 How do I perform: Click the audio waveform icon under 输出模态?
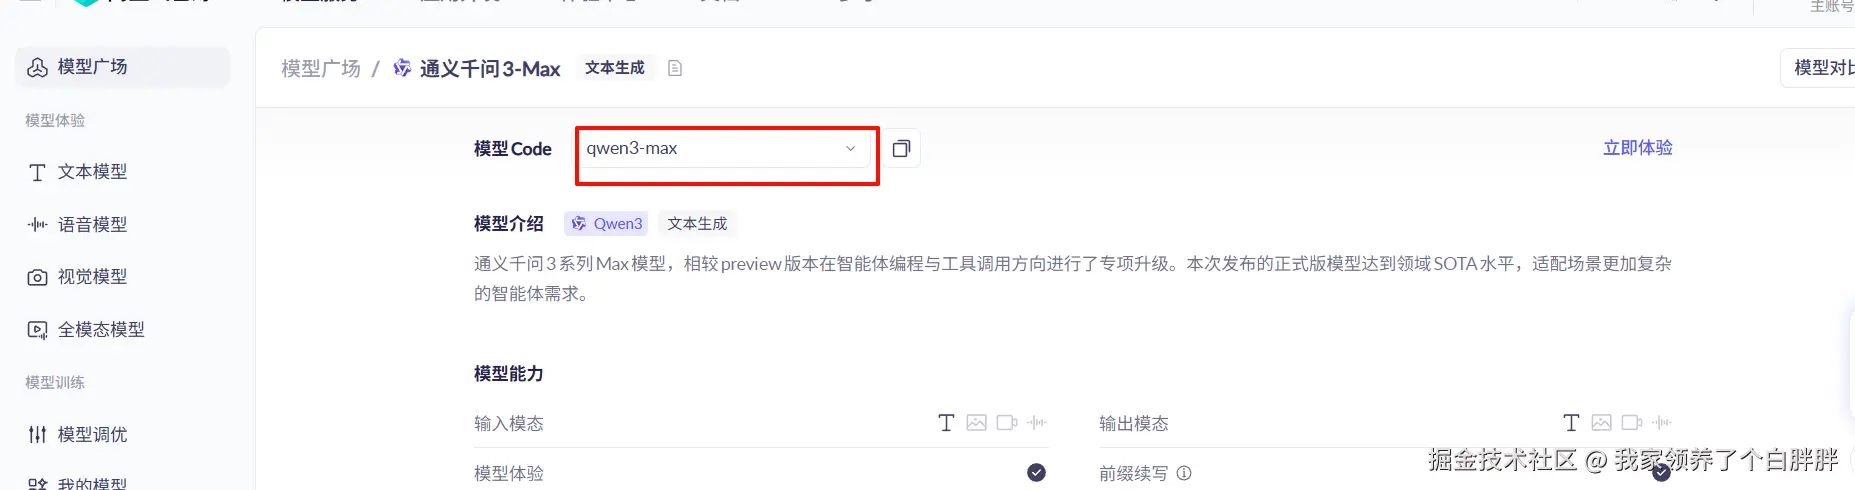1662,423
